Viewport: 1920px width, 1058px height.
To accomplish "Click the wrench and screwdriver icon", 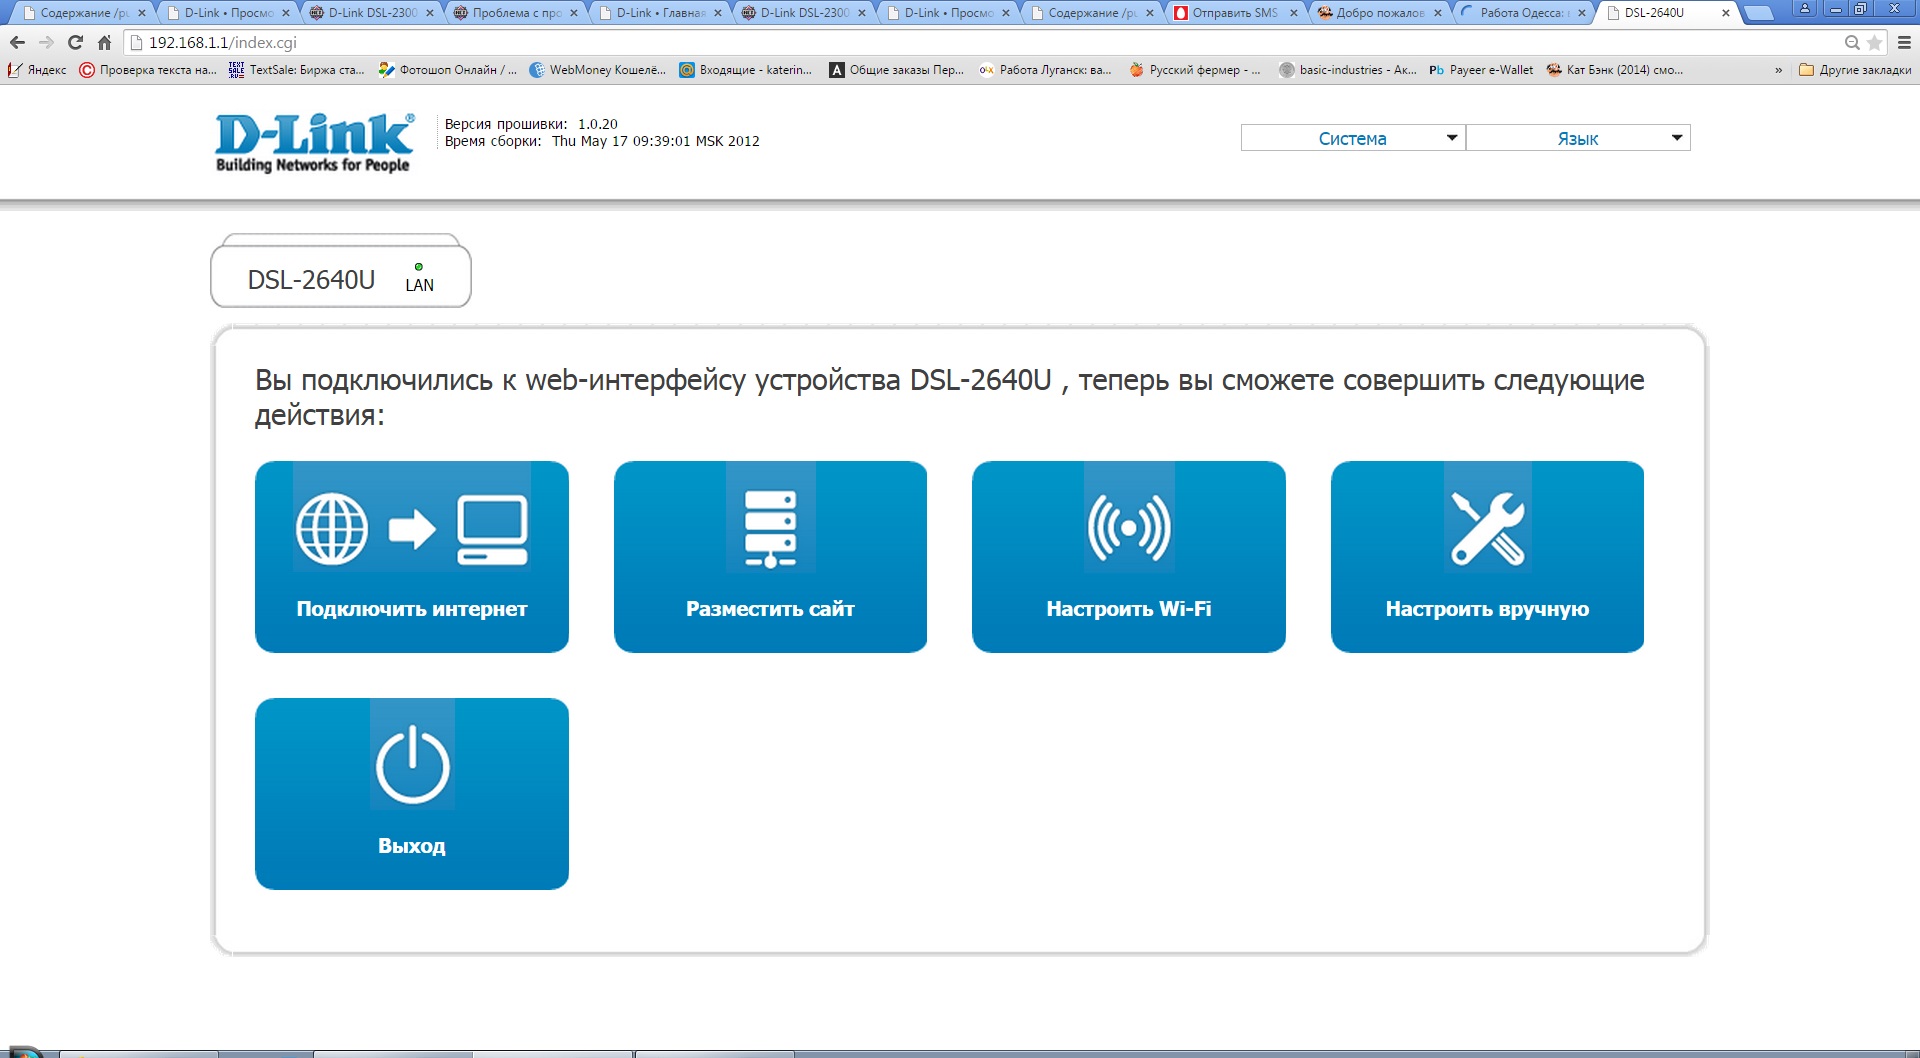I will [x=1487, y=528].
